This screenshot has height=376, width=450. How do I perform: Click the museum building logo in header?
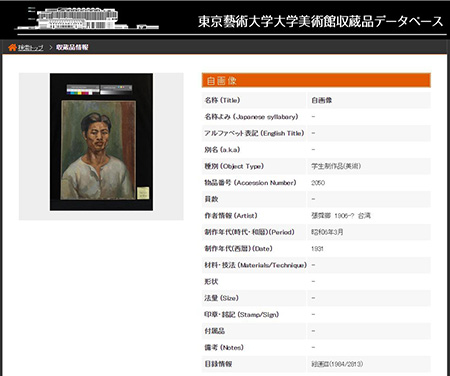(x=87, y=19)
